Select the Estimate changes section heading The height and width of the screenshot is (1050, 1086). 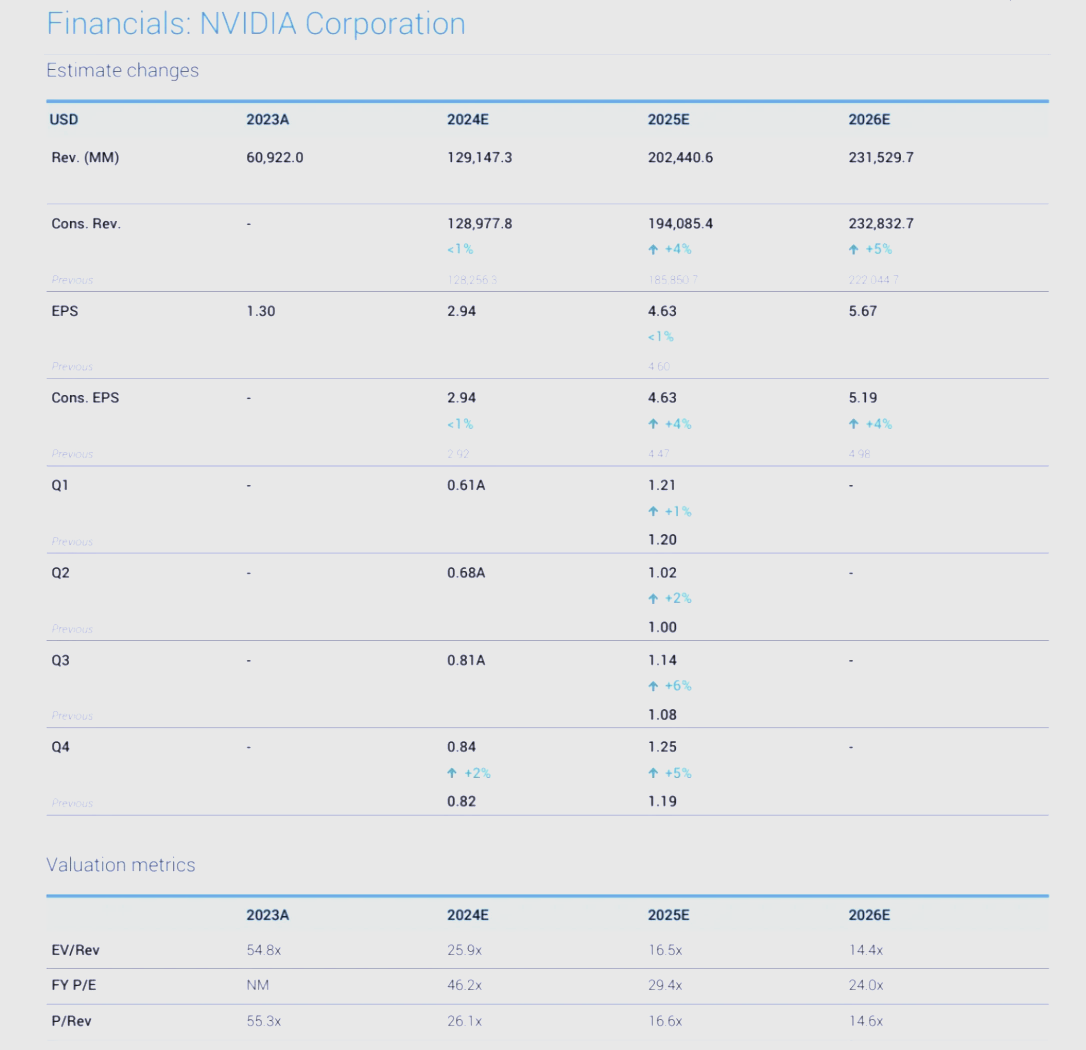point(122,70)
